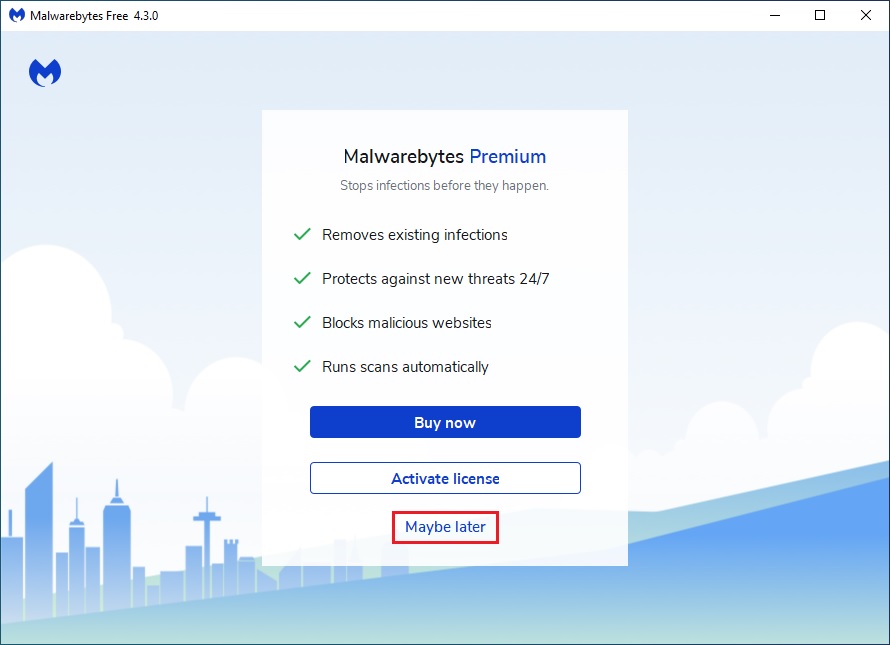This screenshot has height=645, width=890.
Task: Click the checkmark beside Runs scans automatically
Action: (301, 366)
